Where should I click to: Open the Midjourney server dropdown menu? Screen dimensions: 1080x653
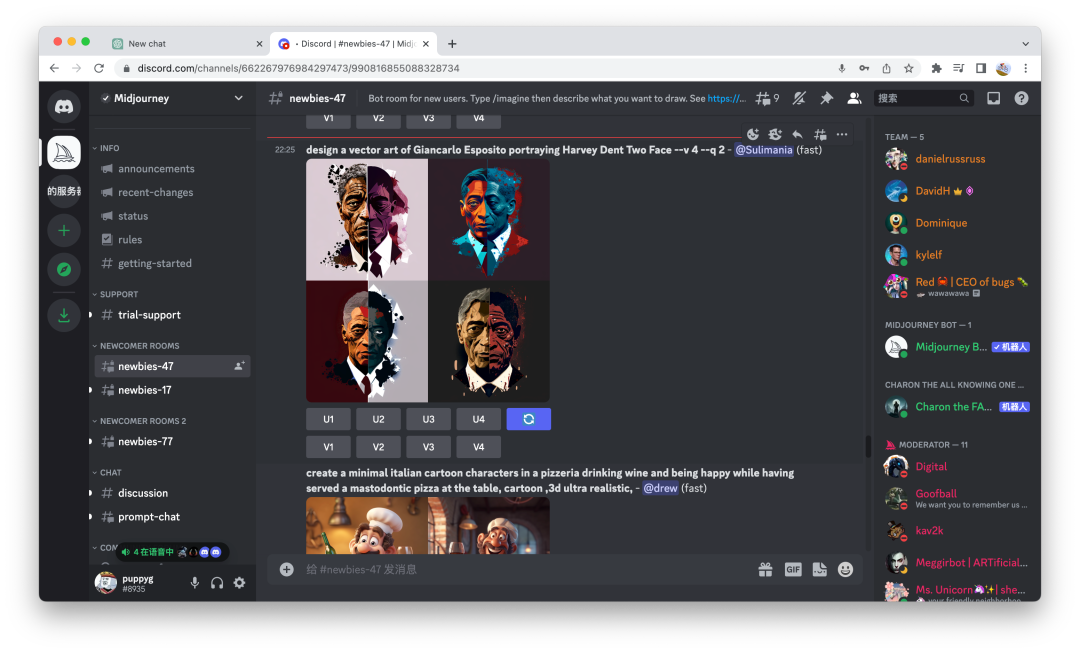tap(238, 98)
